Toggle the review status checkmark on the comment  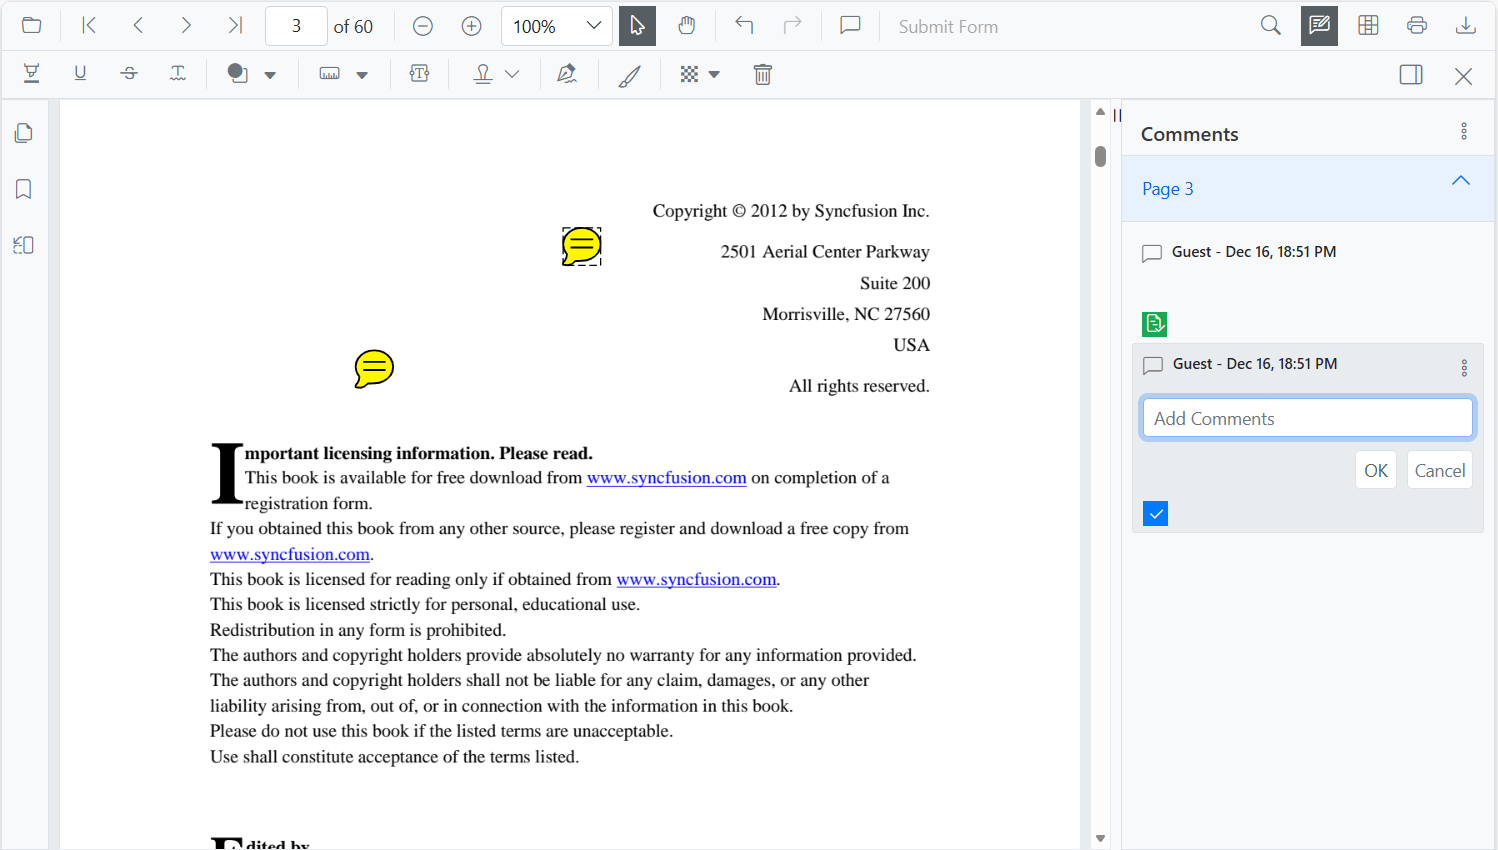tap(1155, 513)
